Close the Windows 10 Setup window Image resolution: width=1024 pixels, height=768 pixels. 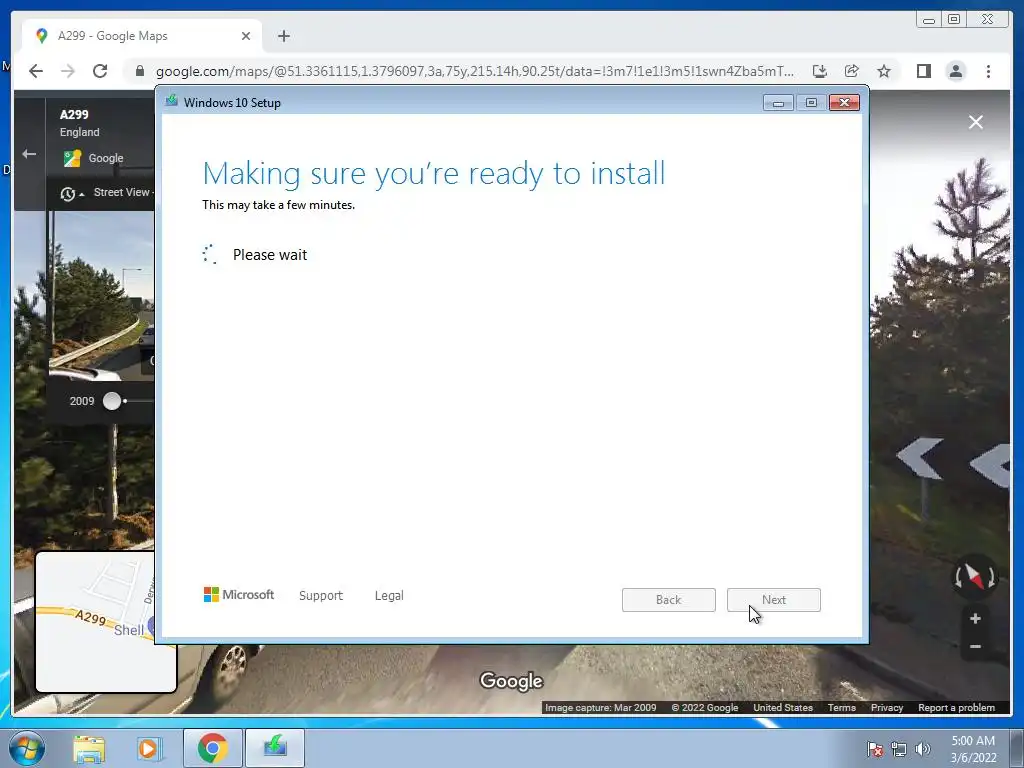pyautogui.click(x=844, y=103)
